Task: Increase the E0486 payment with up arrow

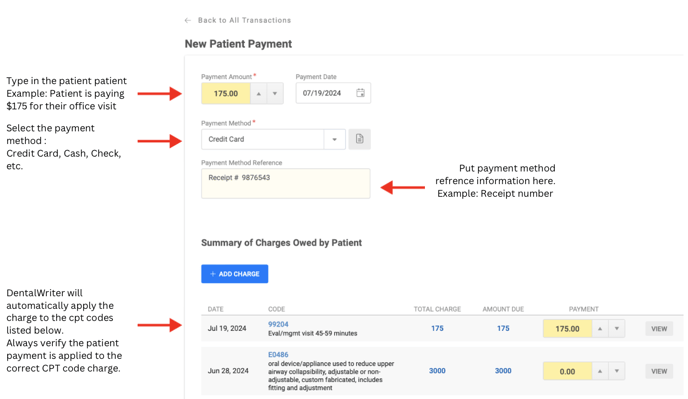Action: point(600,371)
